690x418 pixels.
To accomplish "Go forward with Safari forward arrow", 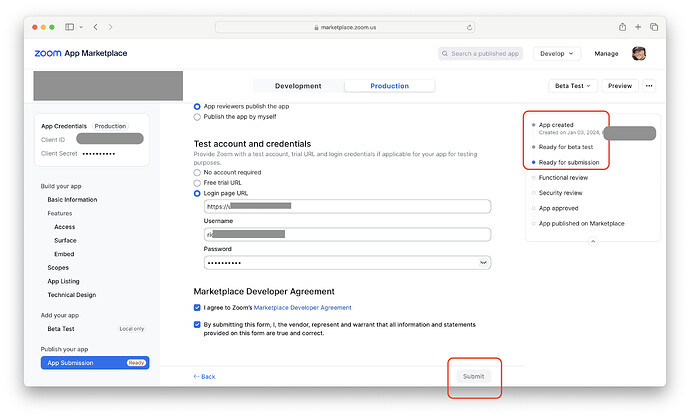I will coord(110,27).
